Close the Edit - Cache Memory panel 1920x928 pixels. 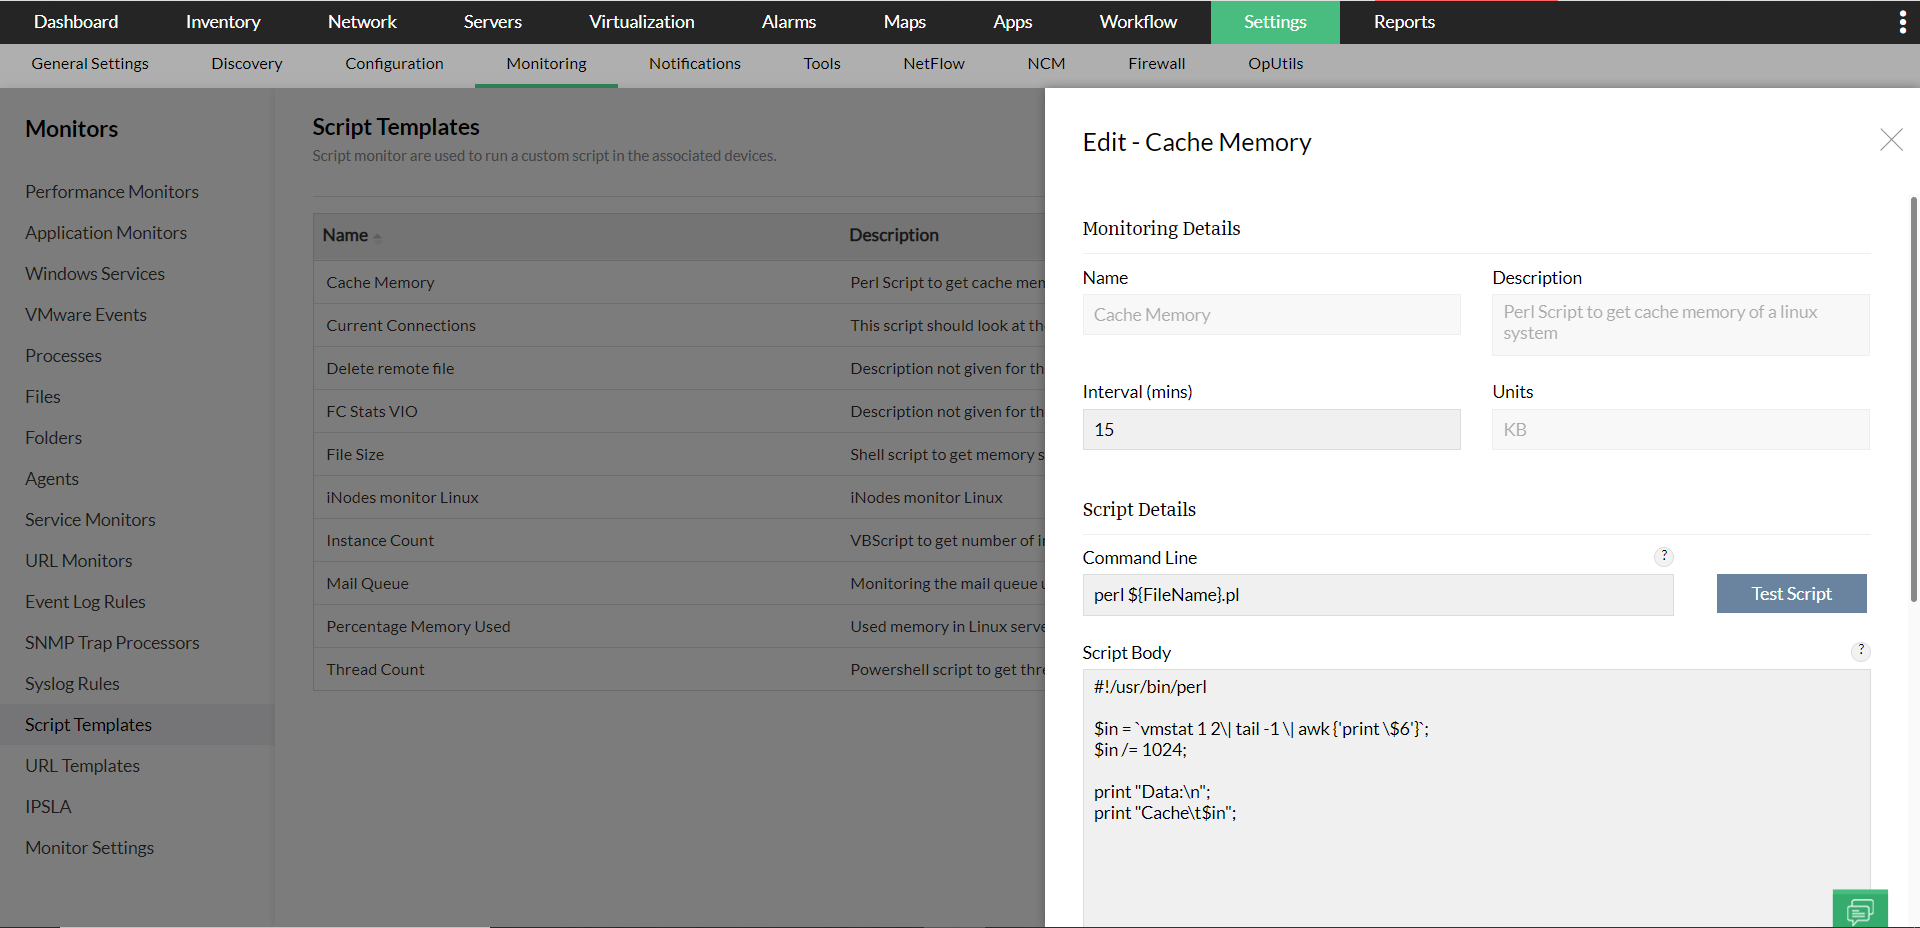tap(1891, 140)
